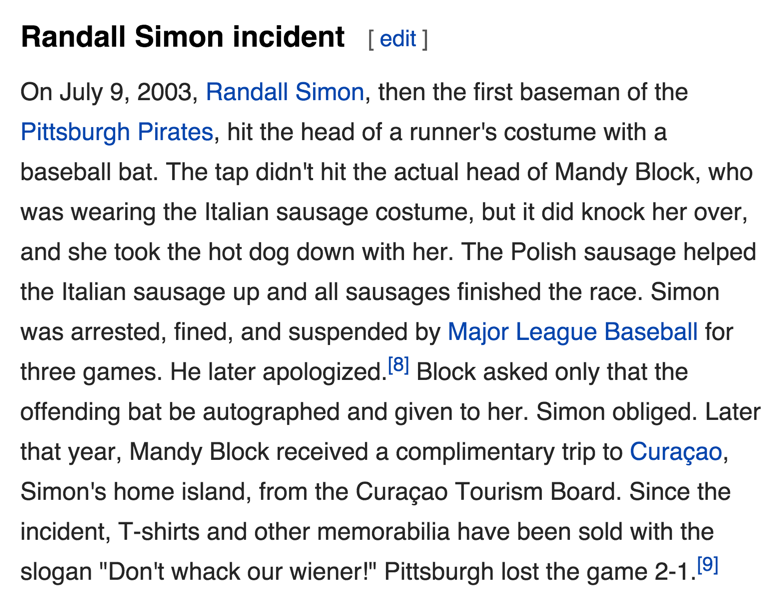Click the date "July 9, 2003"
Screen dimensions: 782x600
pyautogui.click(x=126, y=93)
